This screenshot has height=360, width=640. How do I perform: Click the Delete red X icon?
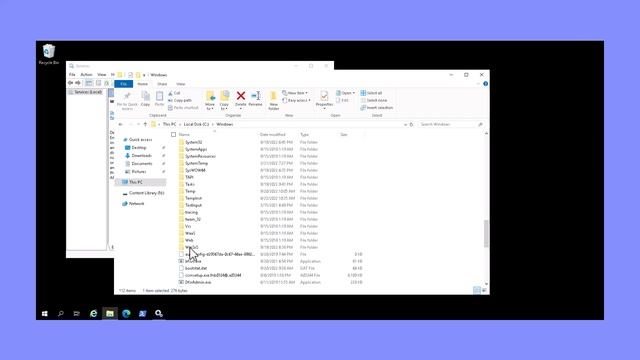pos(241,96)
